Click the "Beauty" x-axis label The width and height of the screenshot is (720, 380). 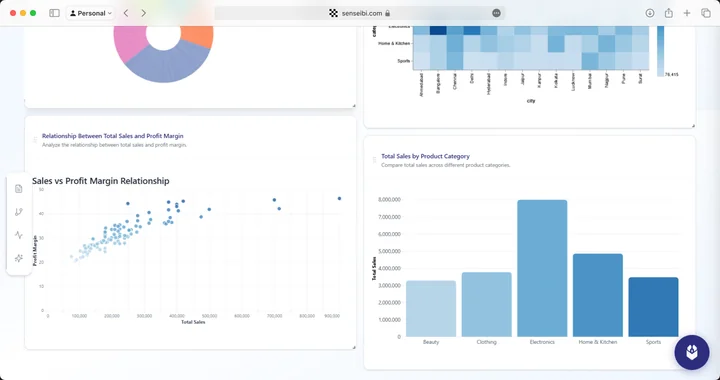point(431,342)
